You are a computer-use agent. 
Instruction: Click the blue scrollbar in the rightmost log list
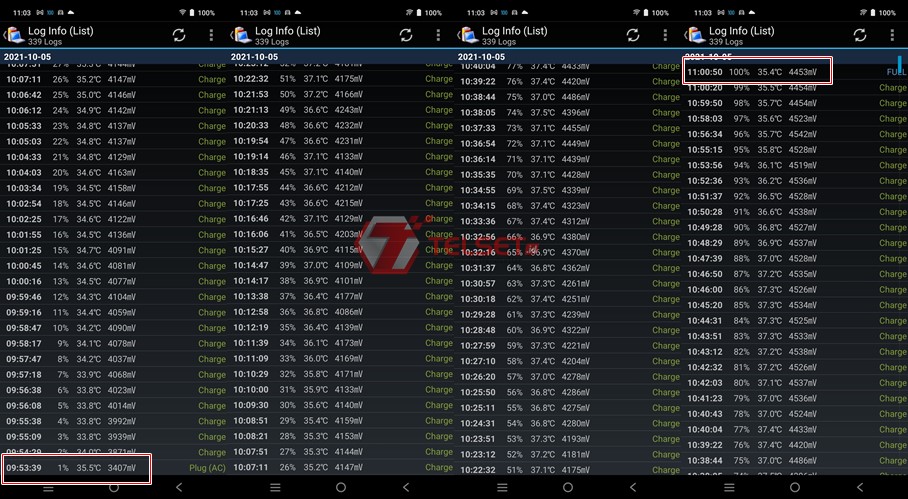pos(901,65)
